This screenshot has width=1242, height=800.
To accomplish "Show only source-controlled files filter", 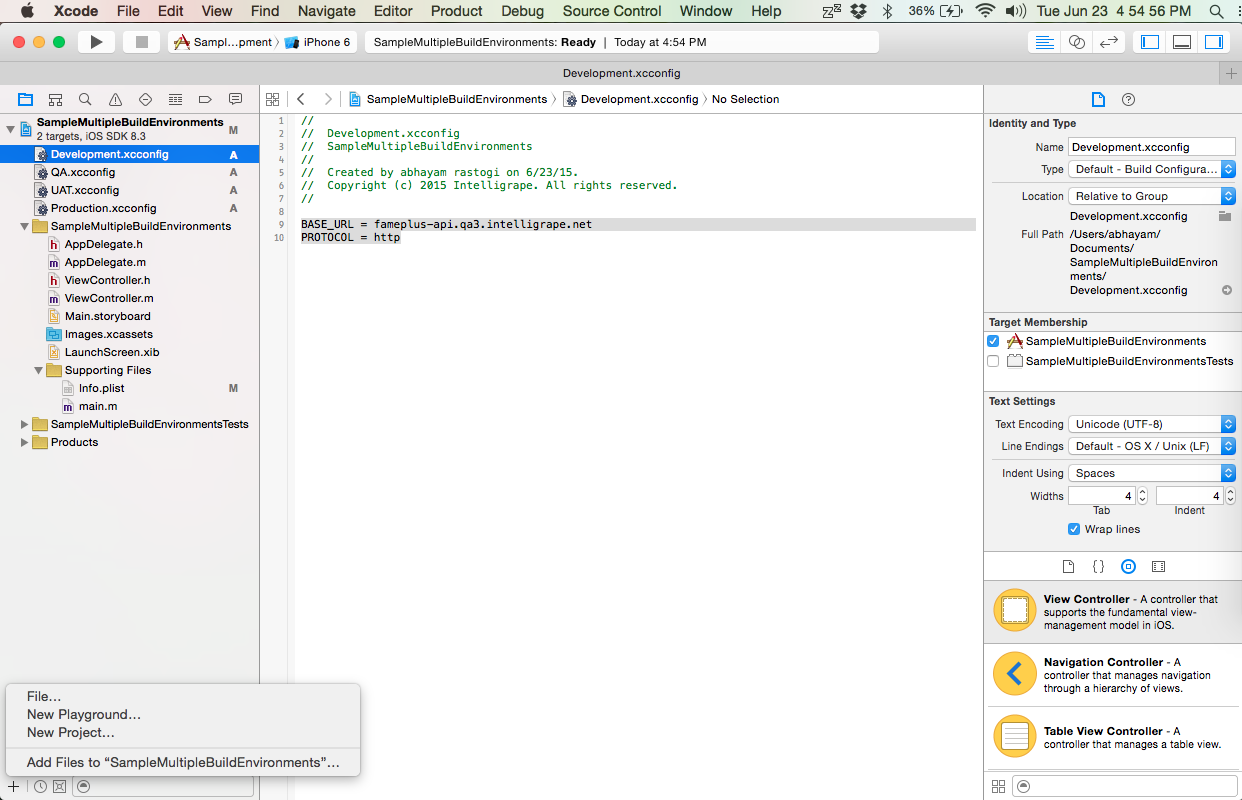I will pos(60,787).
